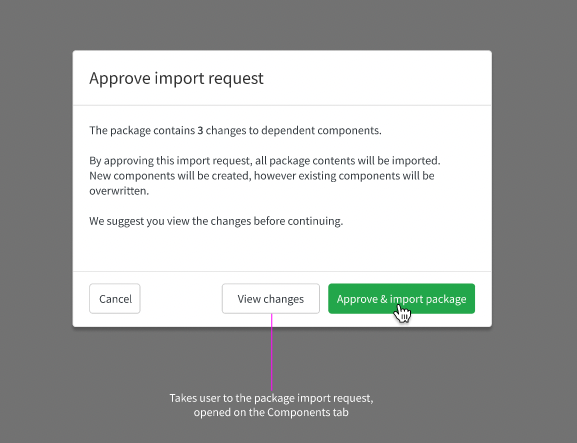Click the 'By approving this import request' line
The image size is (577, 443).
pyautogui.click(x=265, y=161)
